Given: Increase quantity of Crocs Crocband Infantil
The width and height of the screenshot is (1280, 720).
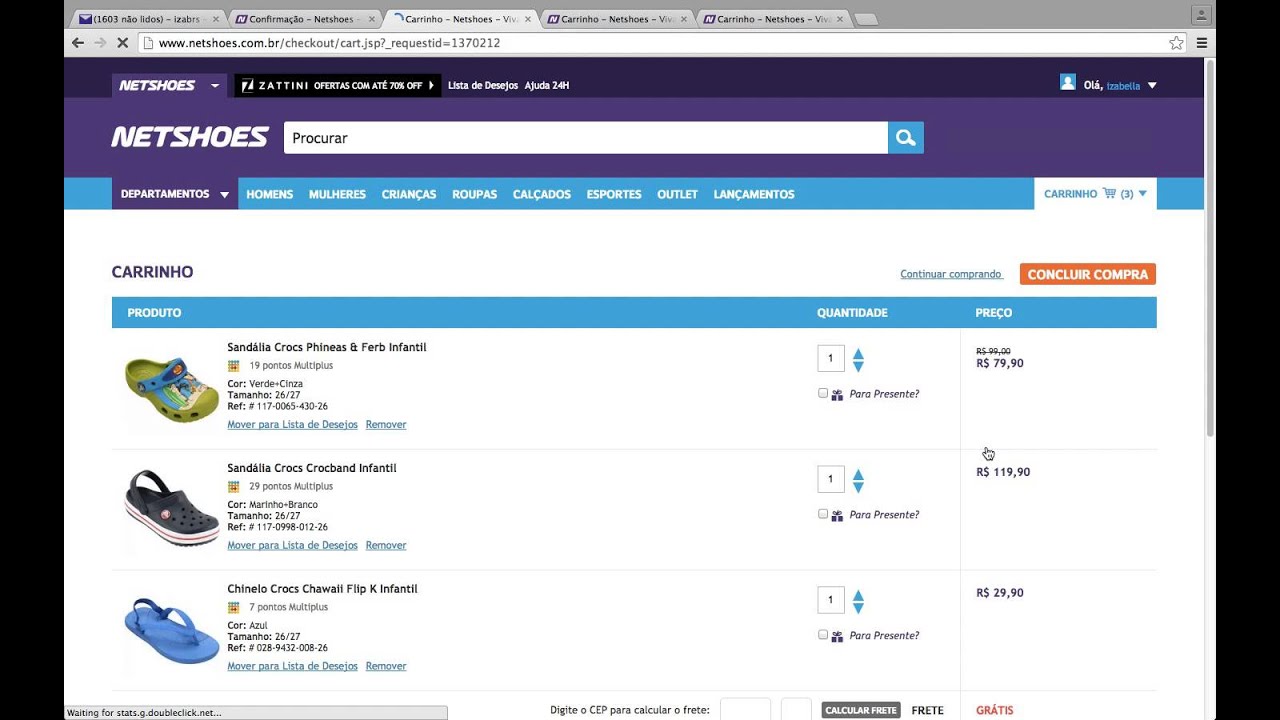Looking at the screenshot, I should coord(858,474).
